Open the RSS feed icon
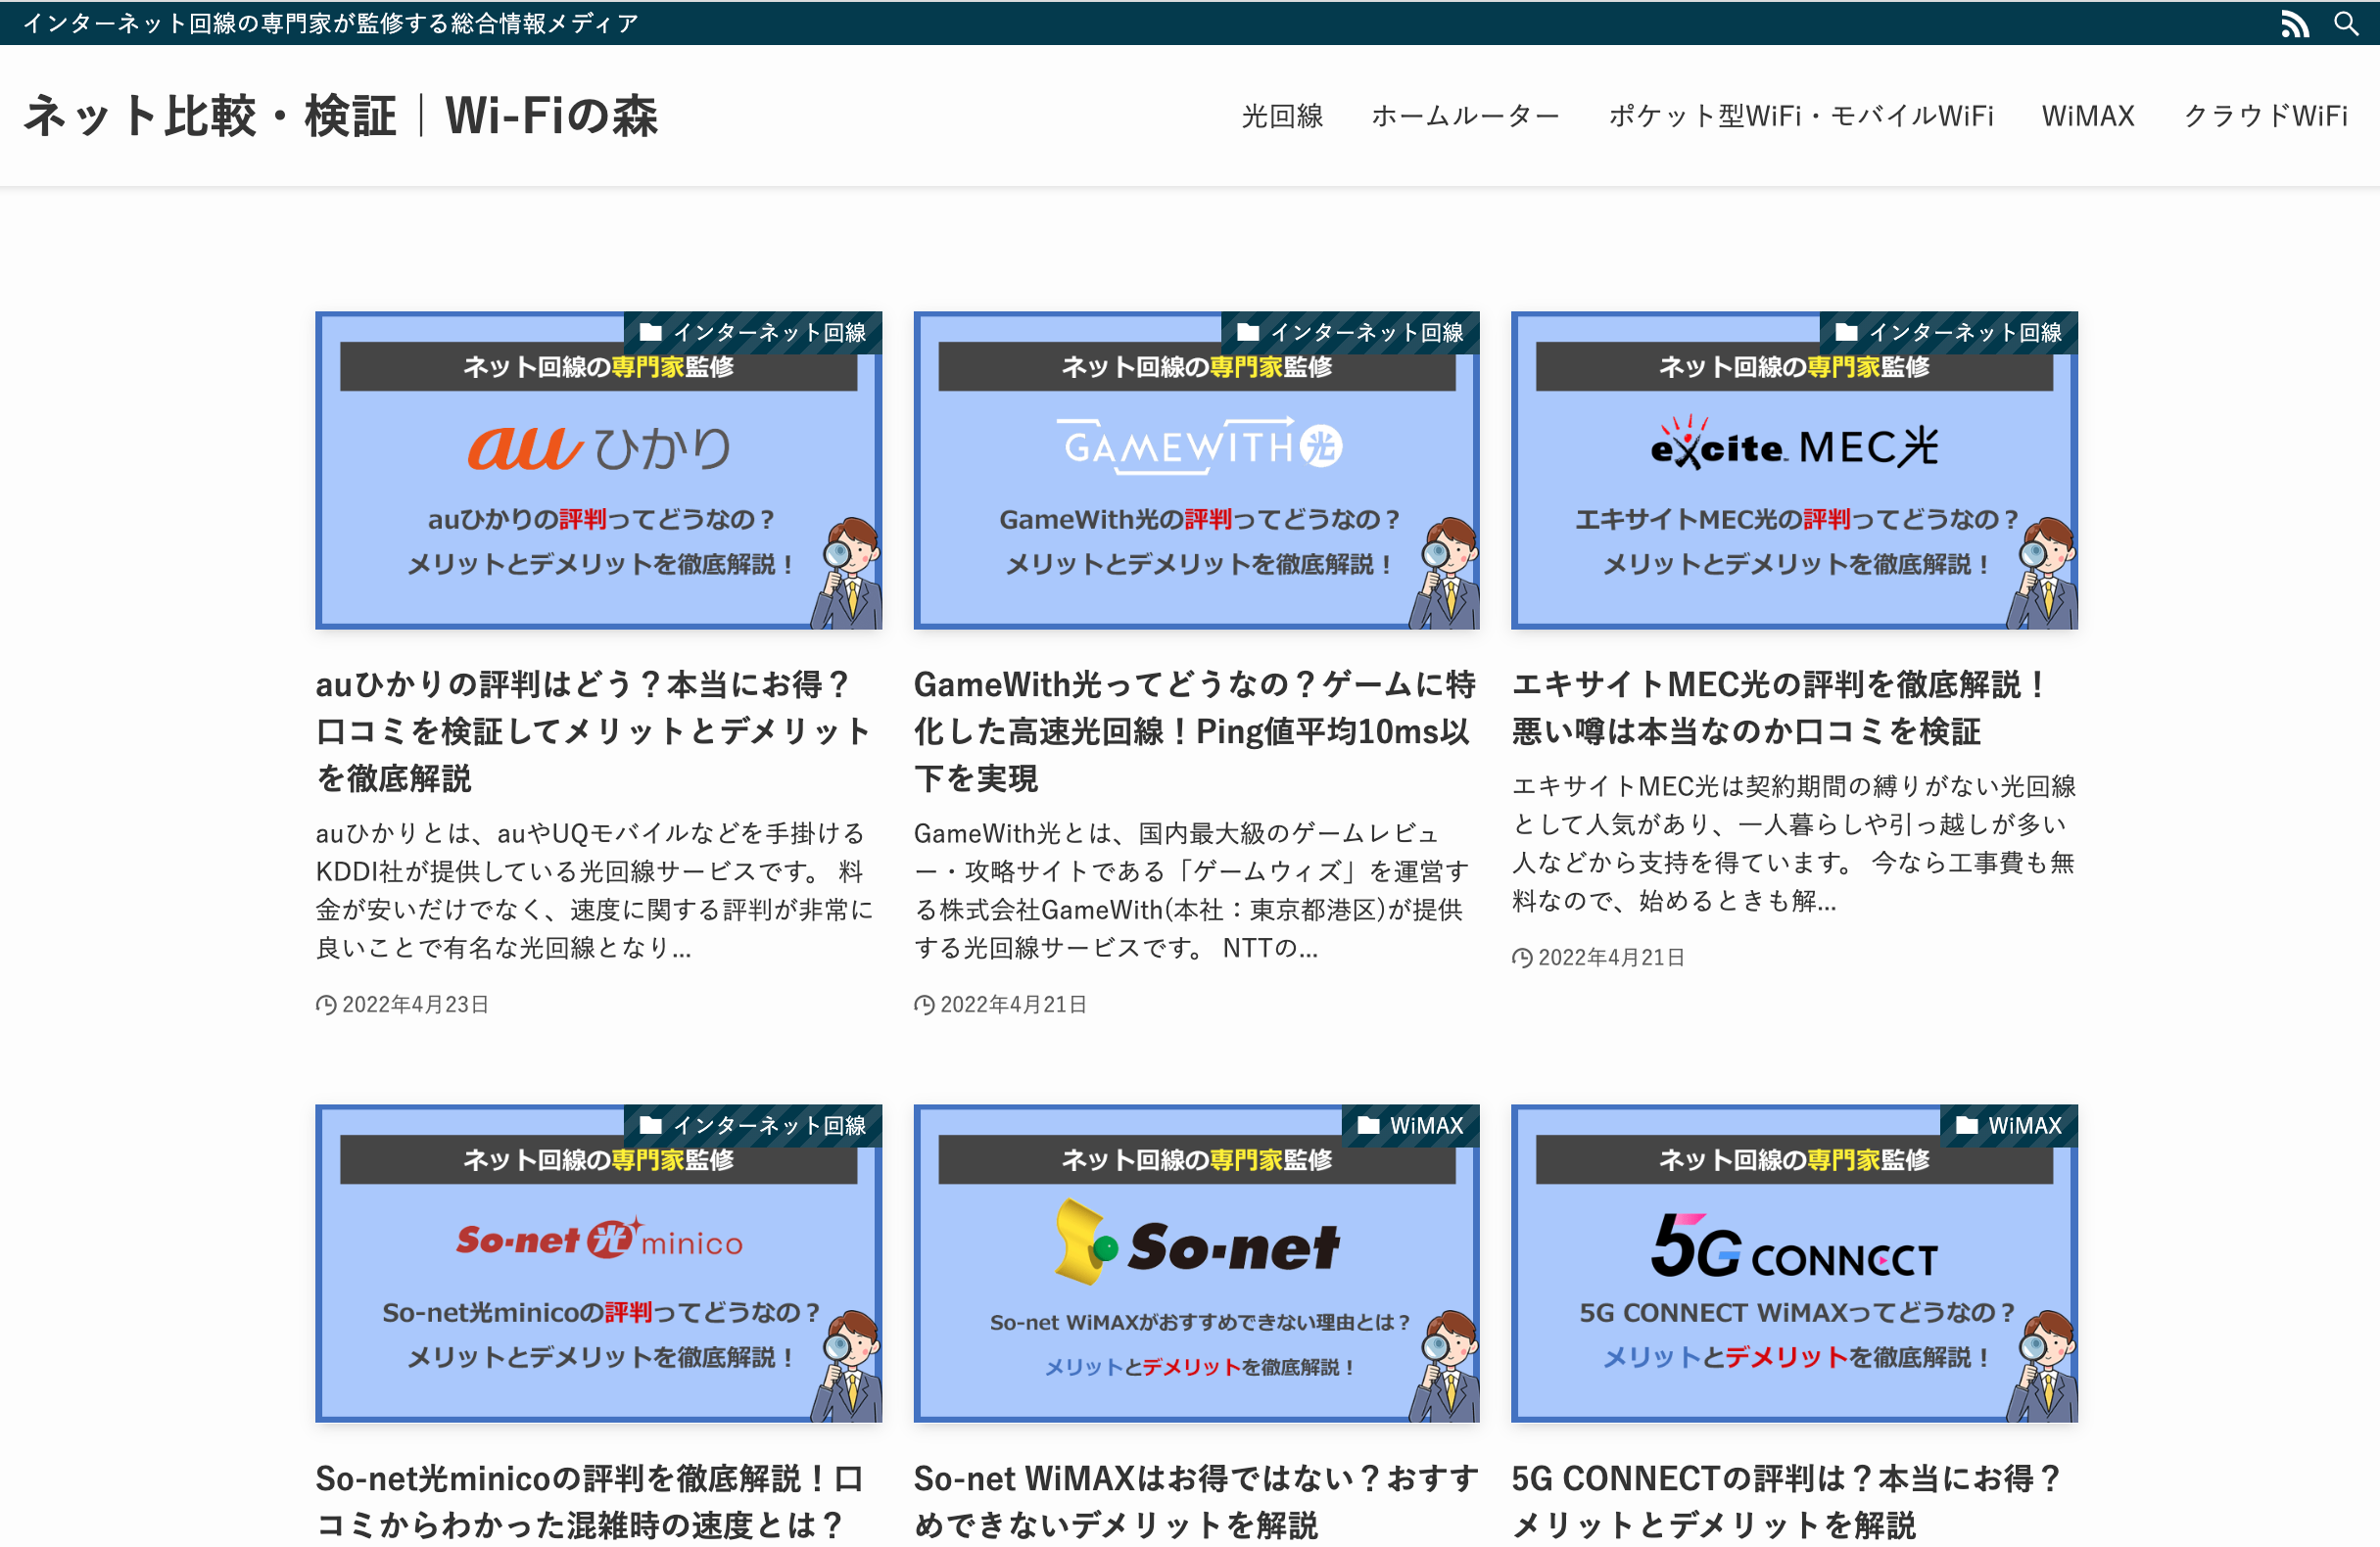The image size is (2380, 1547). [x=2295, y=23]
